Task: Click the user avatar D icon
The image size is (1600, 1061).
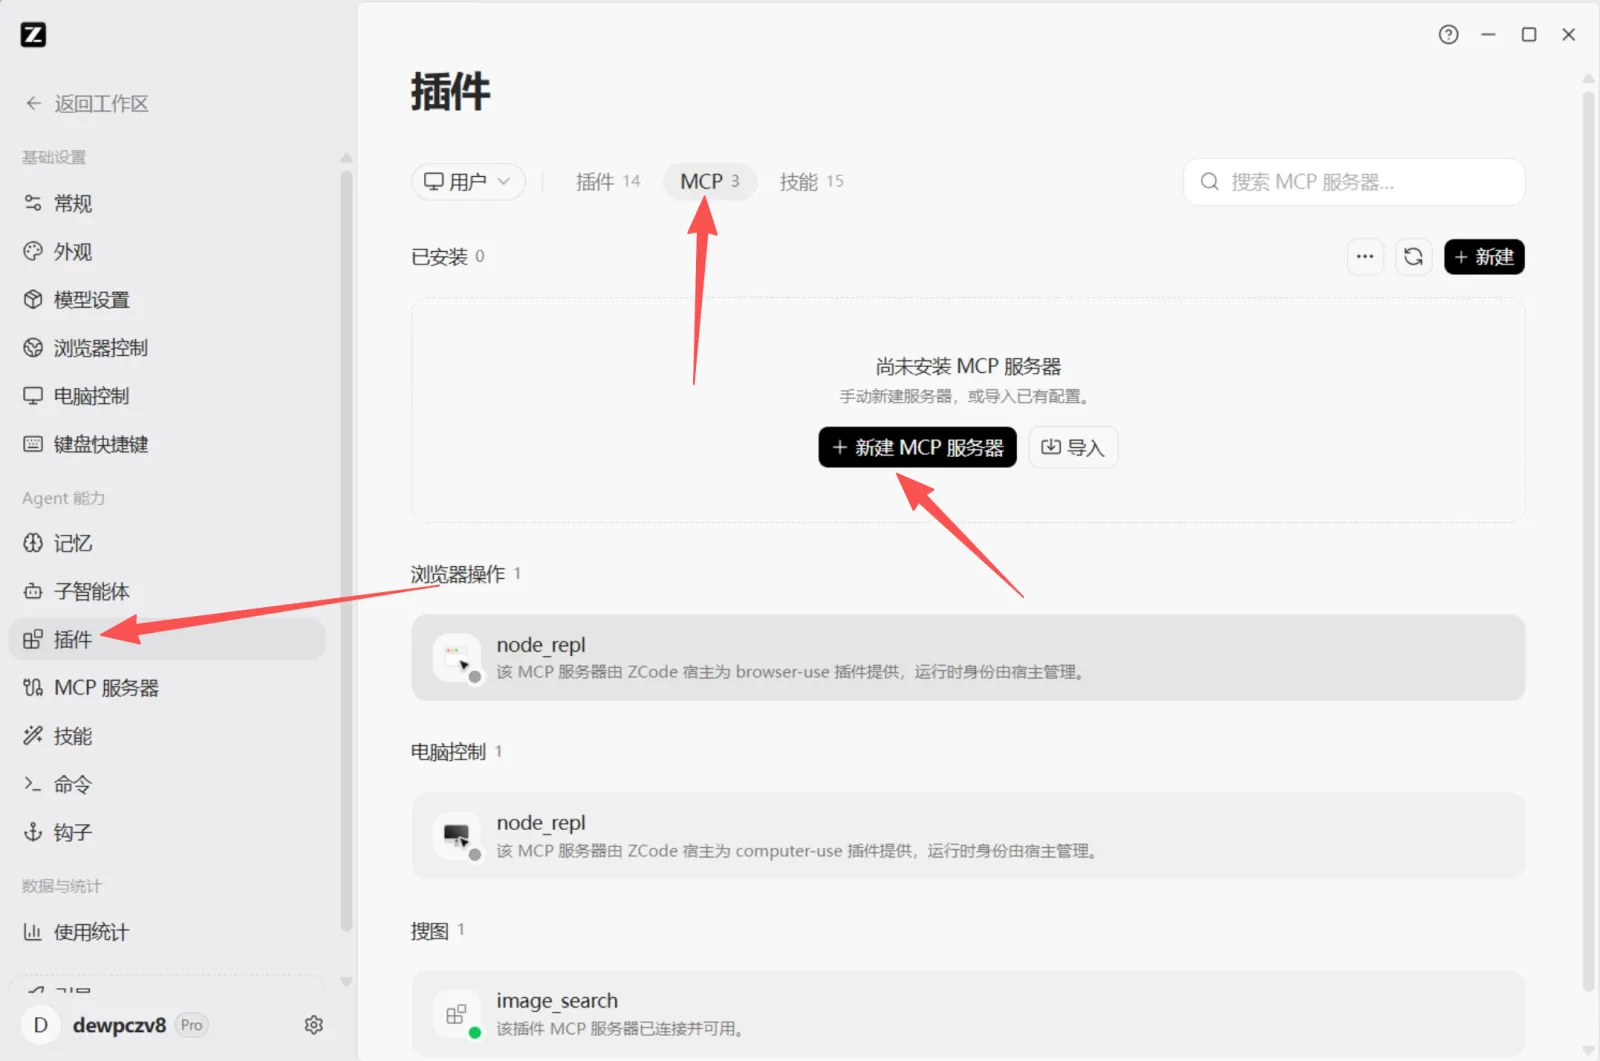Action: 41,1025
